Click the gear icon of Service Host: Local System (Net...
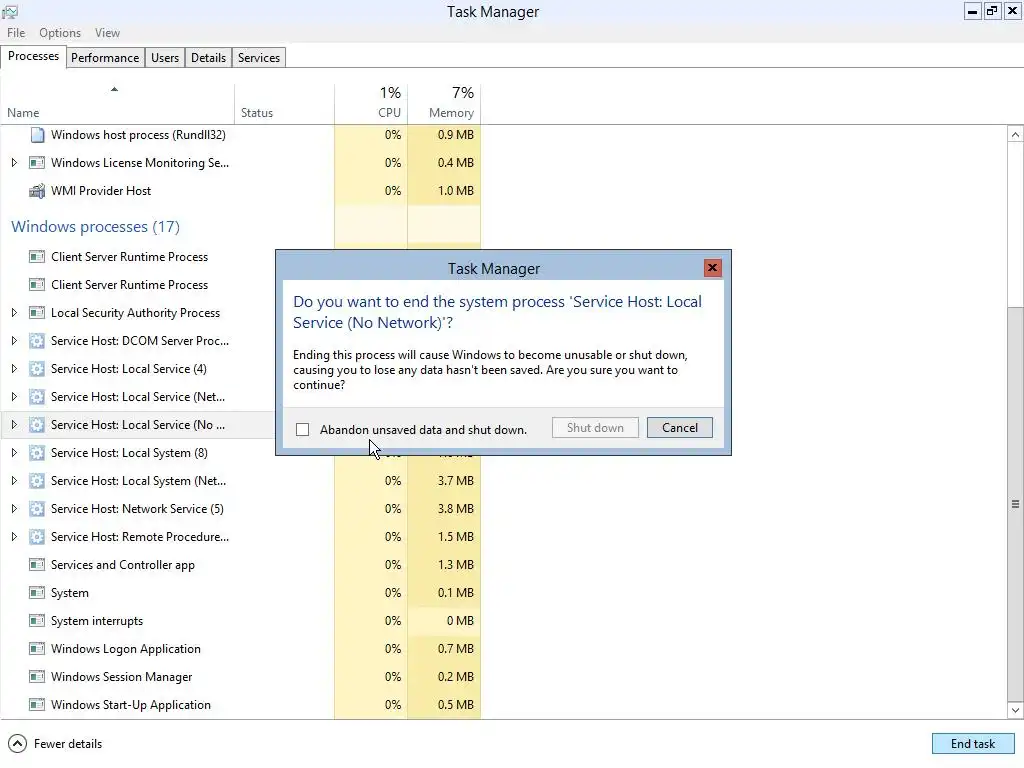This screenshot has height=768, width=1024. click(x=37, y=481)
